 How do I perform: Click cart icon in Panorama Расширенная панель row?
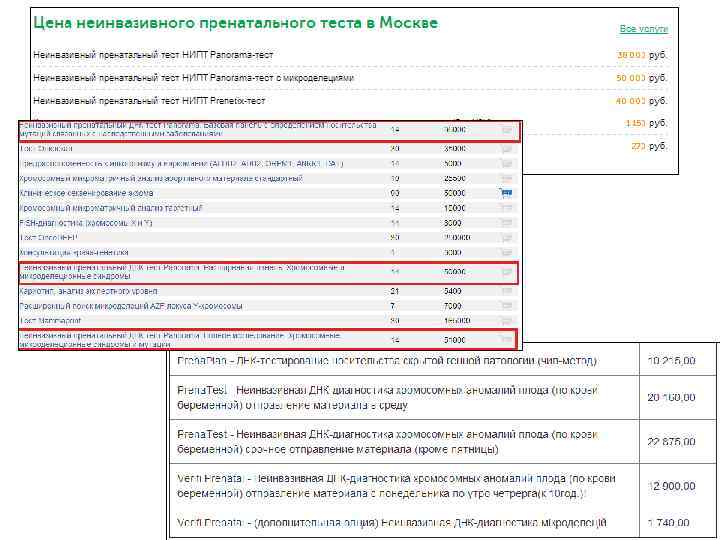click(506, 272)
